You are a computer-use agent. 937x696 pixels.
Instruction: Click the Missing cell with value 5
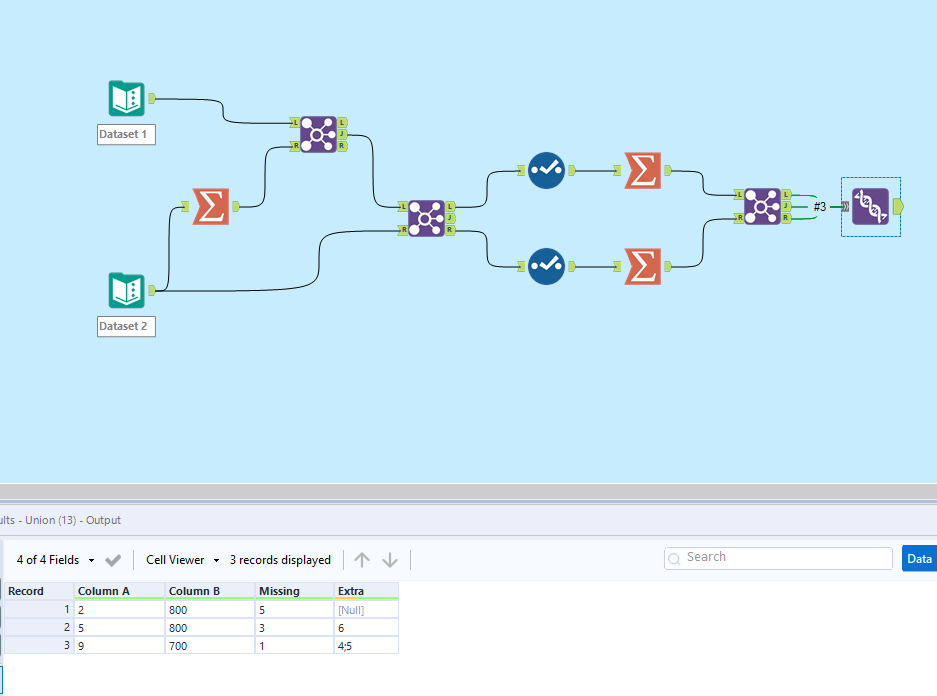tap(295, 610)
